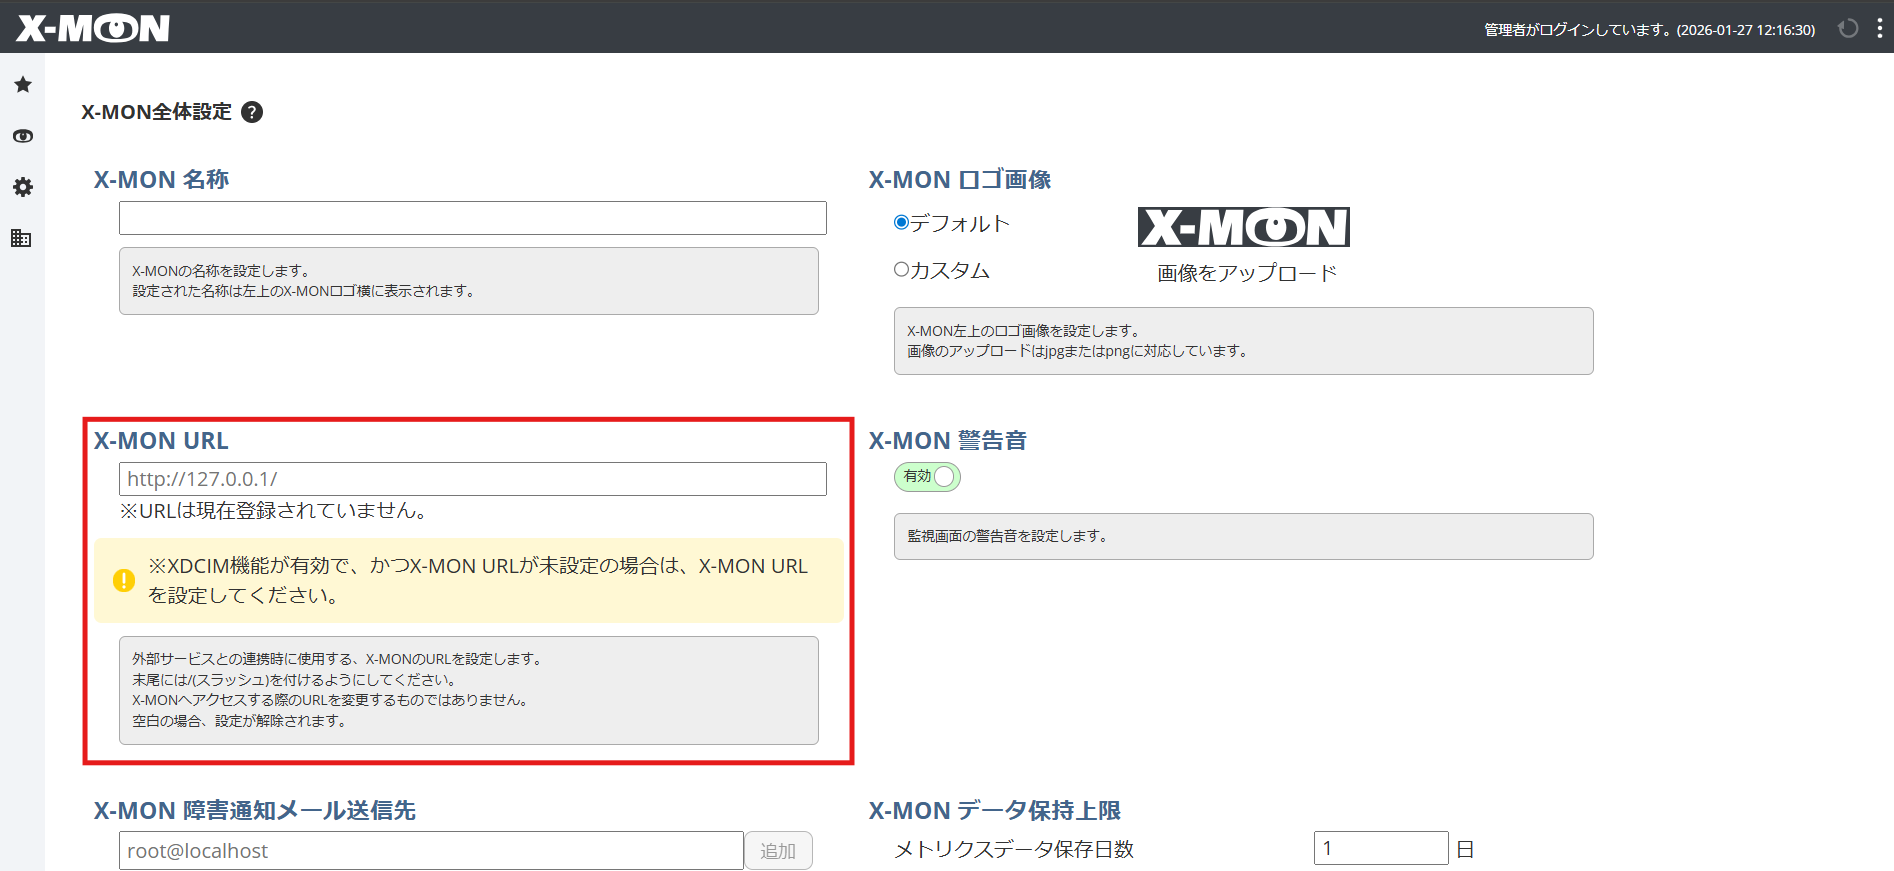Click the yellow warning exclamation icon

(124, 580)
